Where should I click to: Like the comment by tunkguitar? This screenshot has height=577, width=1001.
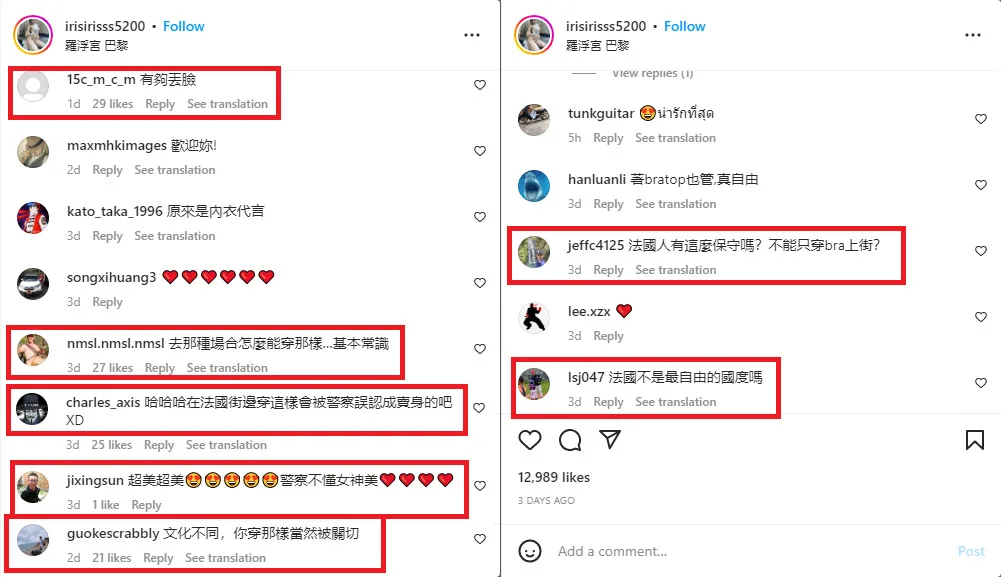pos(981,119)
